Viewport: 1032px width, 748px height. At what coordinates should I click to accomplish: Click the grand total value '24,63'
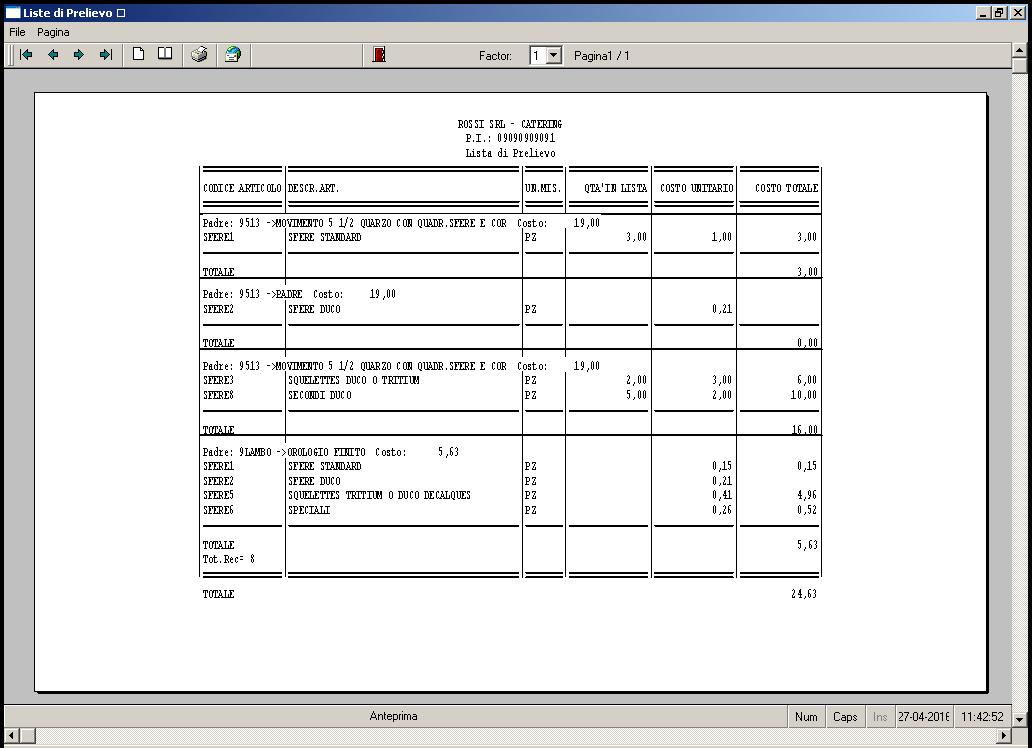[804, 594]
